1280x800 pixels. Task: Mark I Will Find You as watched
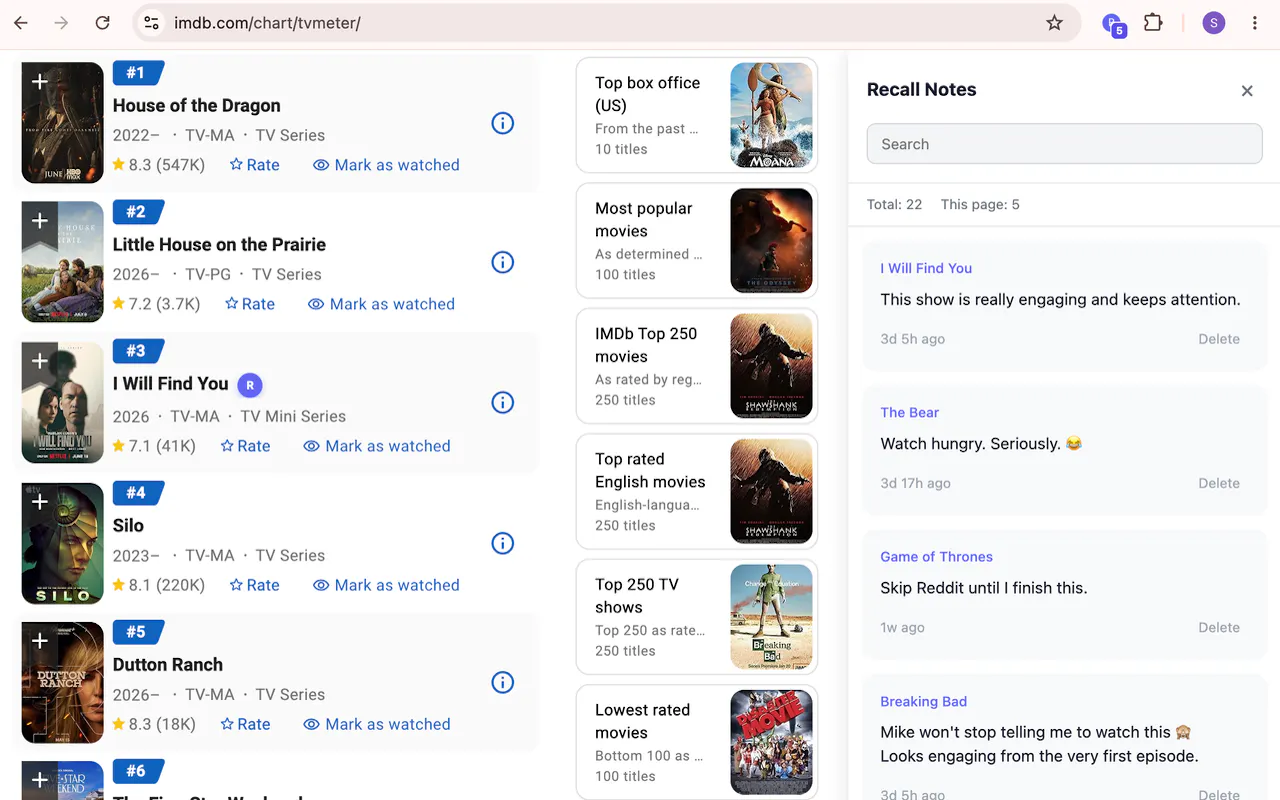click(x=377, y=446)
